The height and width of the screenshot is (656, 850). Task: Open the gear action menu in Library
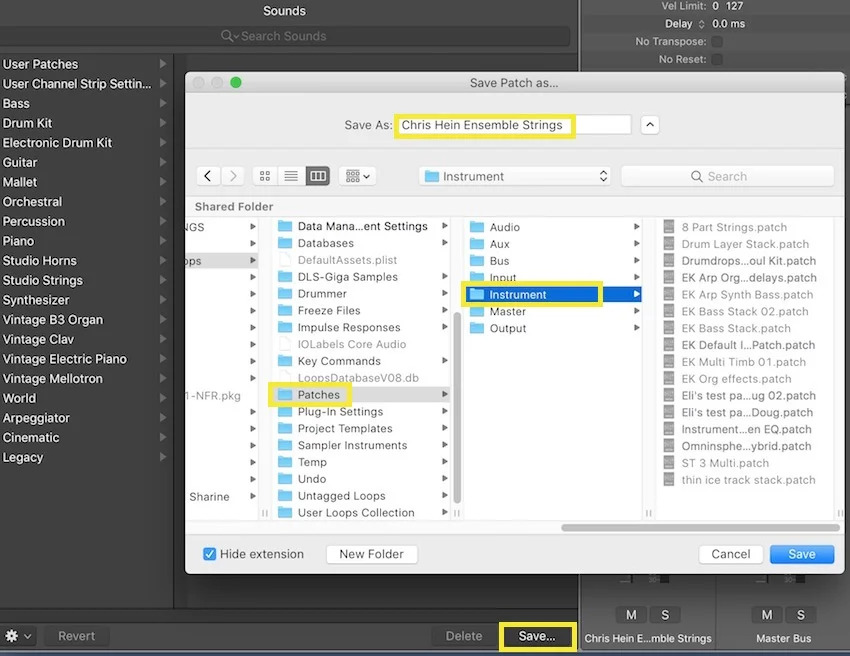(x=18, y=636)
